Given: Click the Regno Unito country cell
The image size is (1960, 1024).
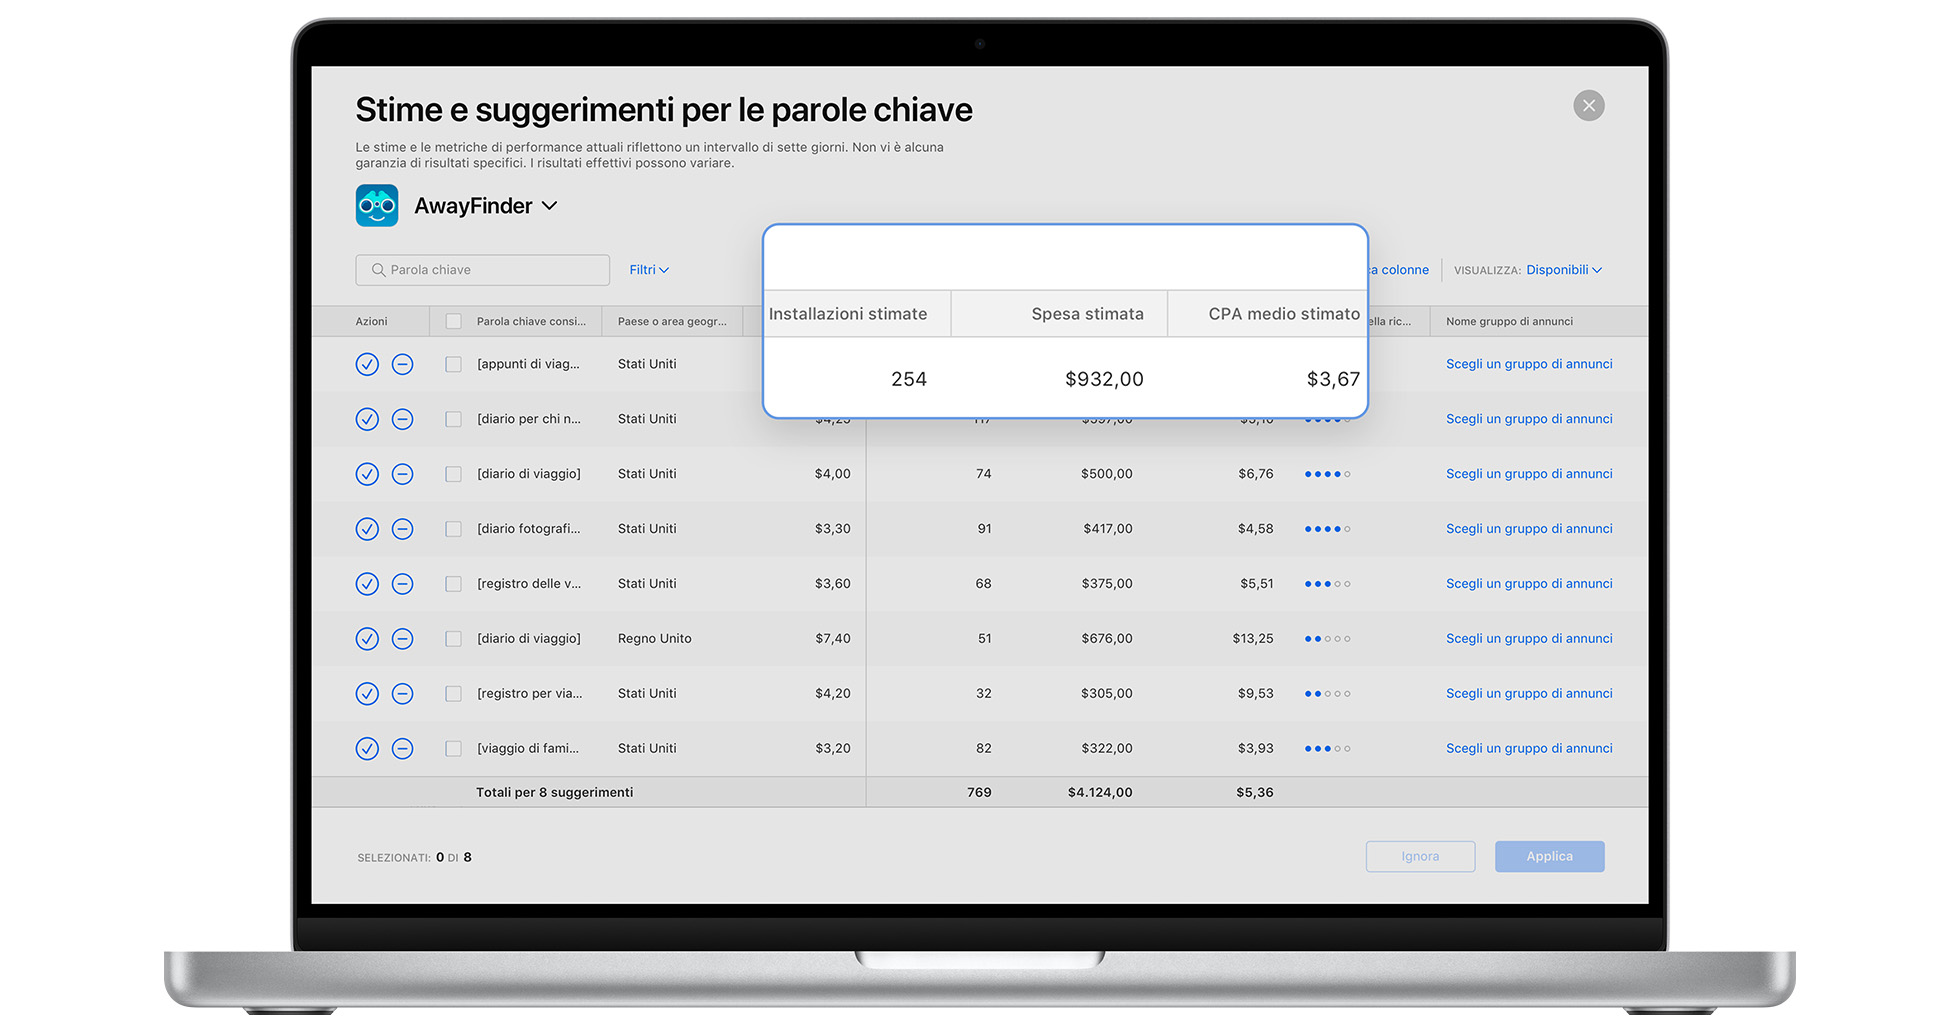Looking at the screenshot, I should (x=654, y=639).
